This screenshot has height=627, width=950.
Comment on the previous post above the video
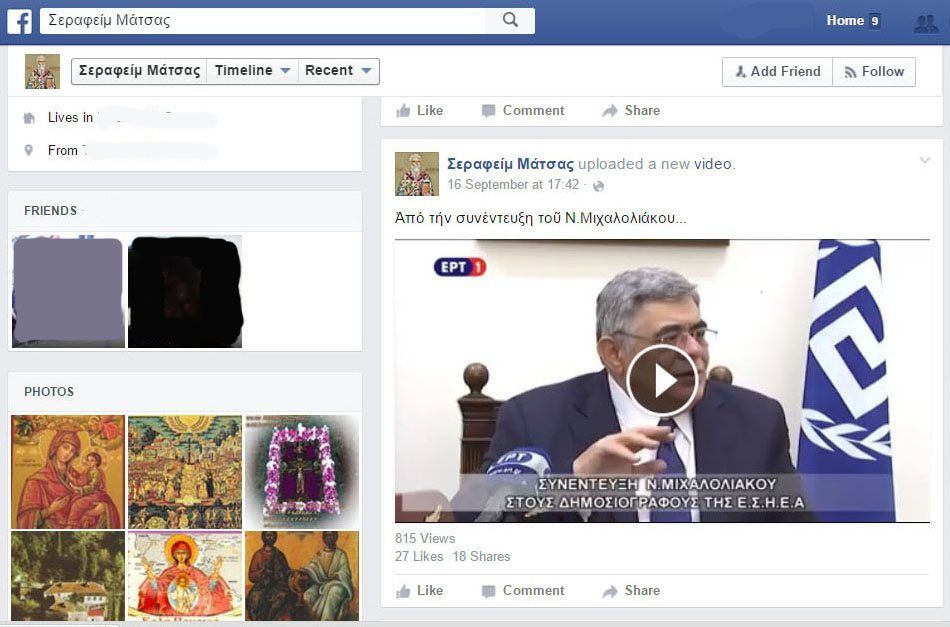pyautogui.click(x=523, y=111)
